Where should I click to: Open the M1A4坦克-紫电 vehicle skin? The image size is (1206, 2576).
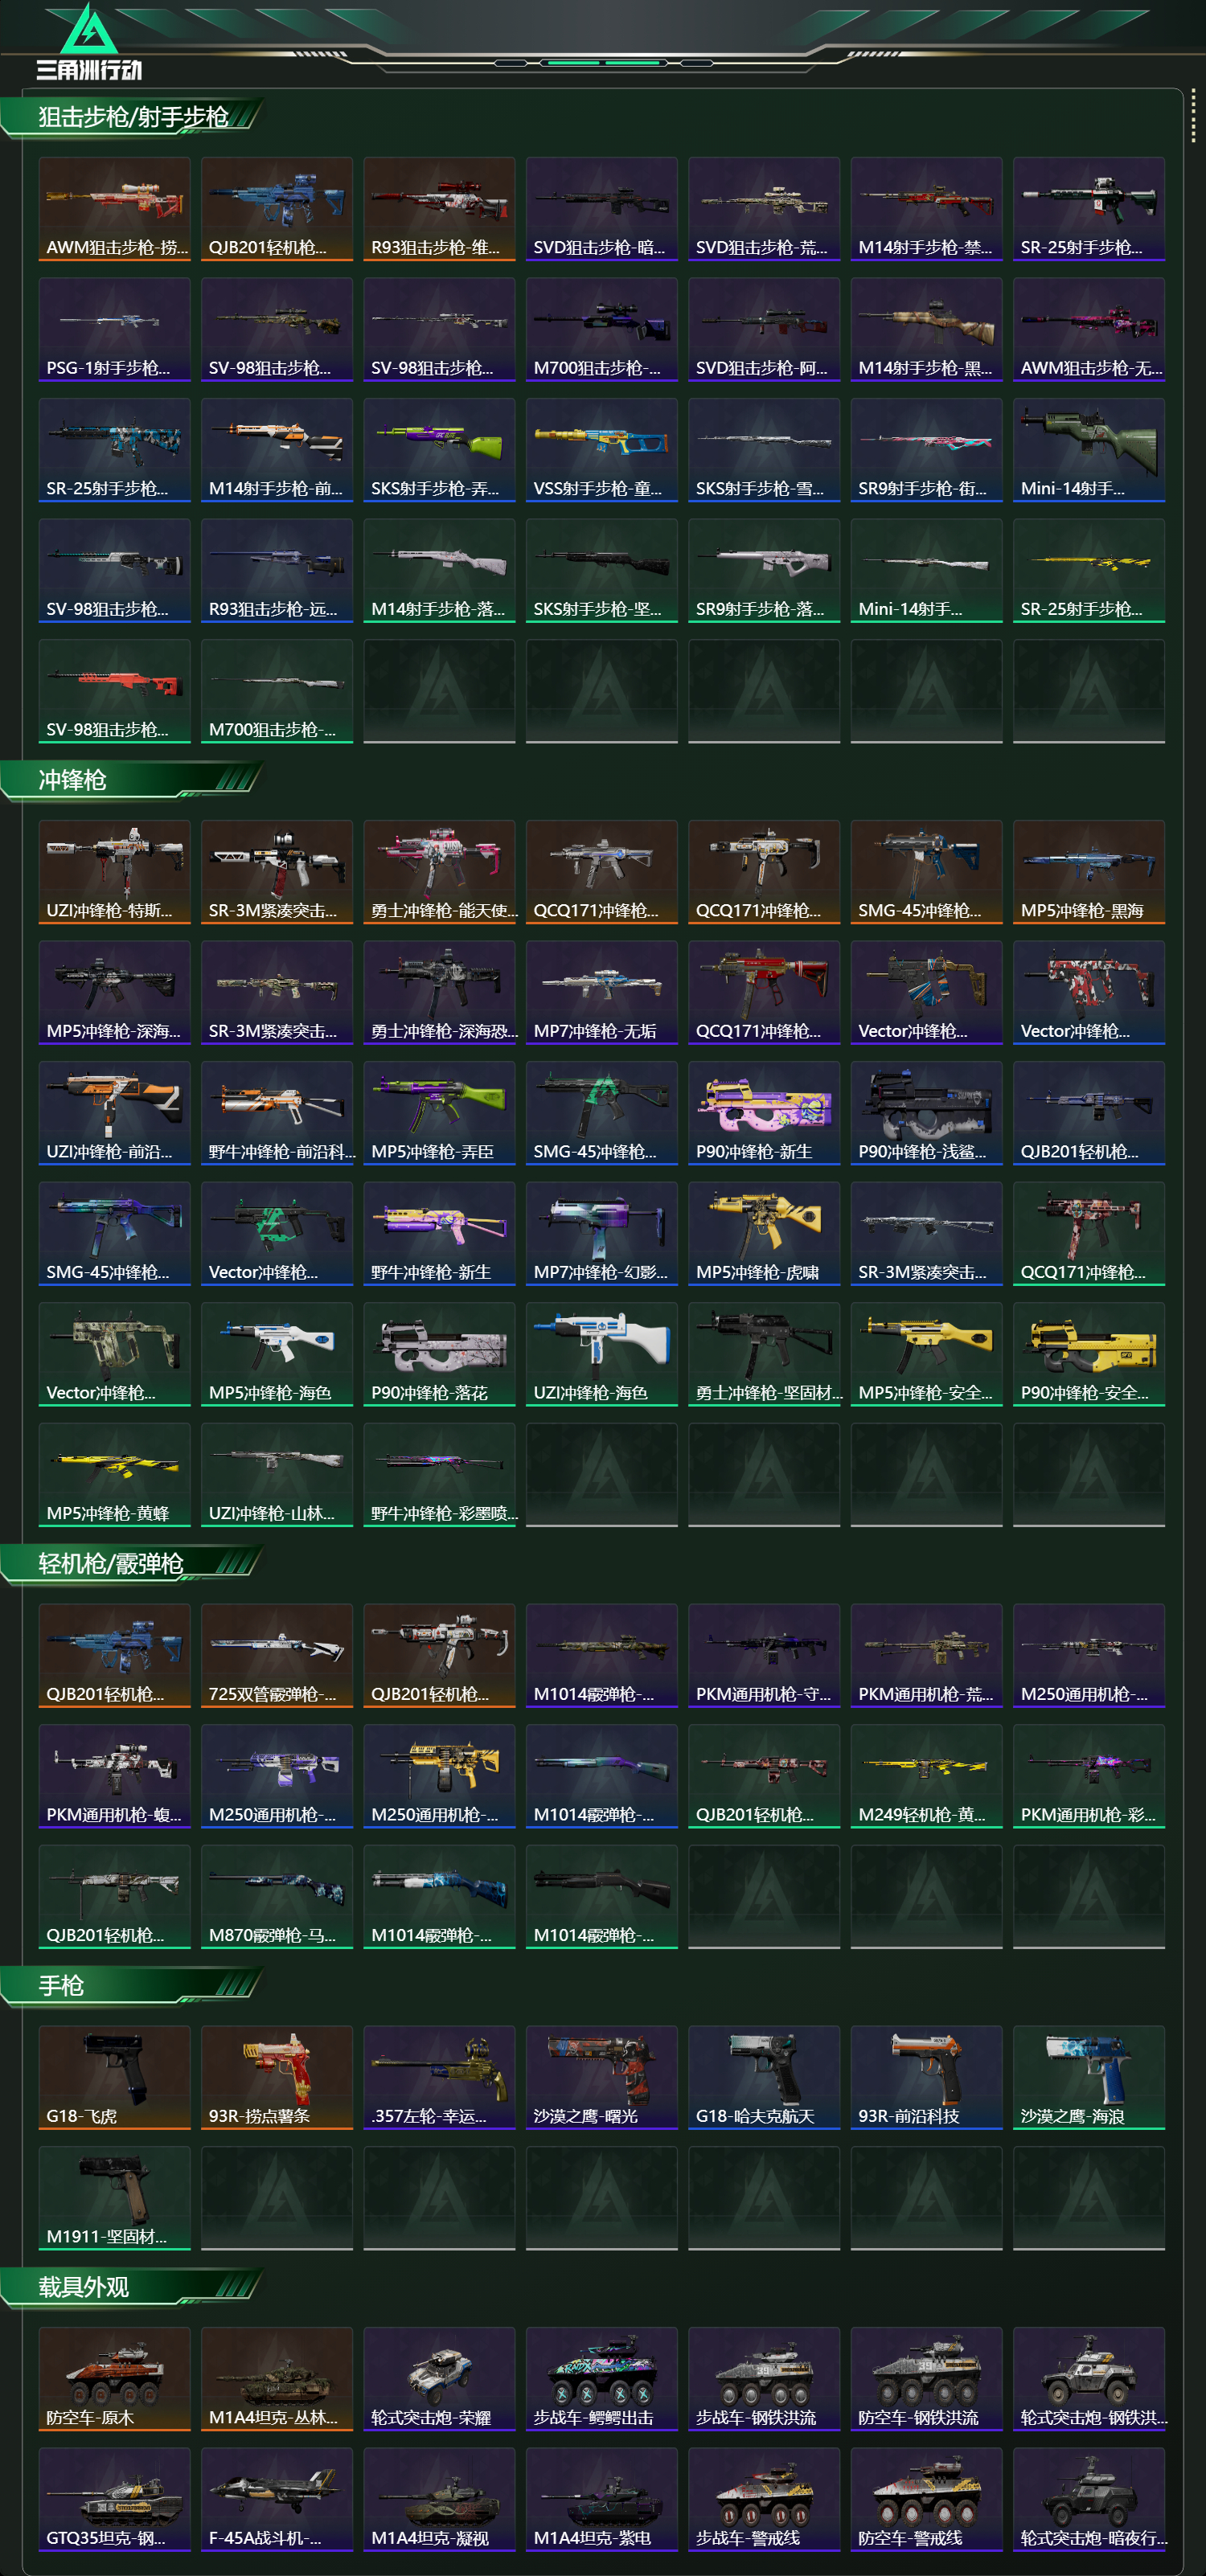(602, 2499)
